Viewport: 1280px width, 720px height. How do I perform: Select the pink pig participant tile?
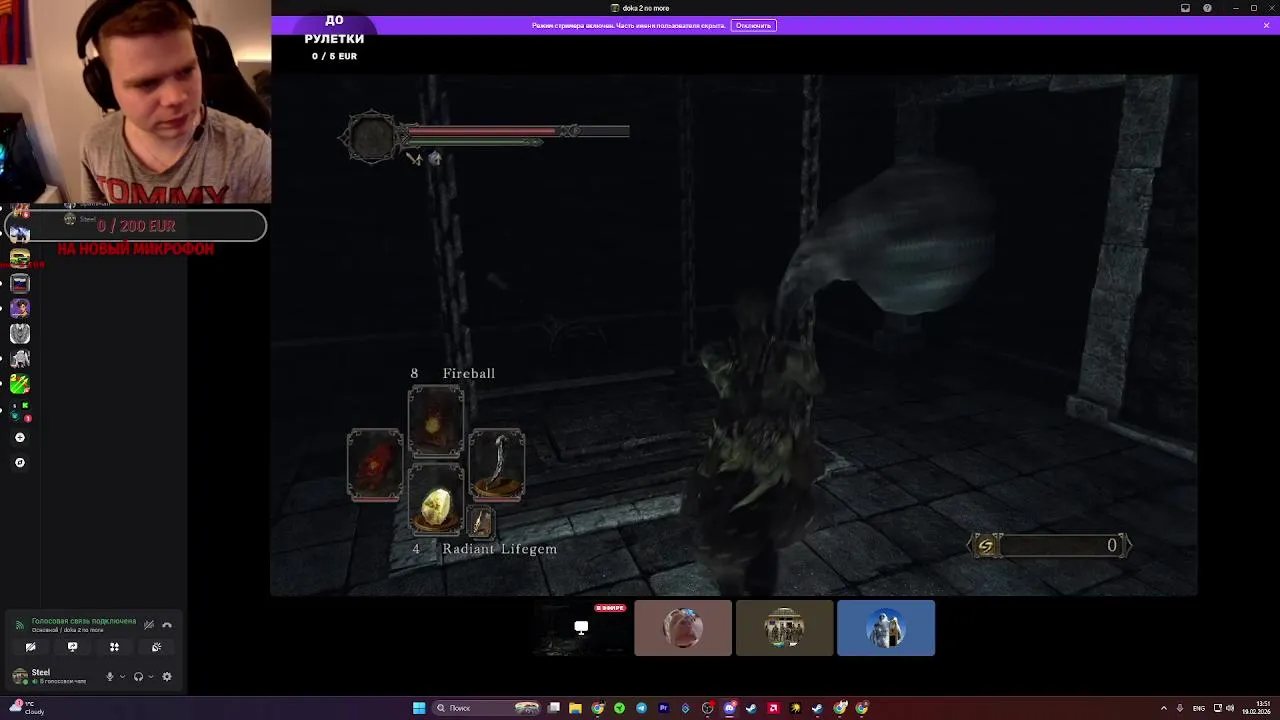683,628
